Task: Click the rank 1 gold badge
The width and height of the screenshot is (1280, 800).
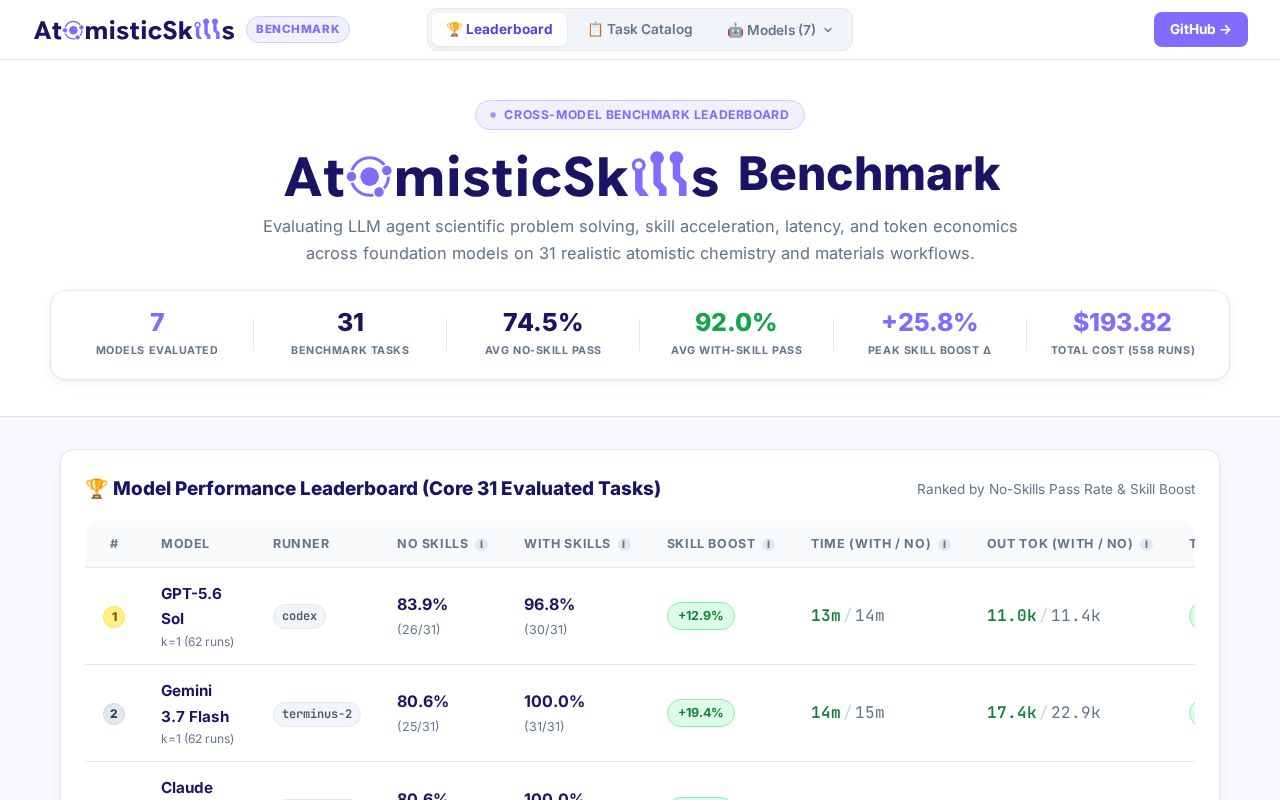Action: point(114,617)
